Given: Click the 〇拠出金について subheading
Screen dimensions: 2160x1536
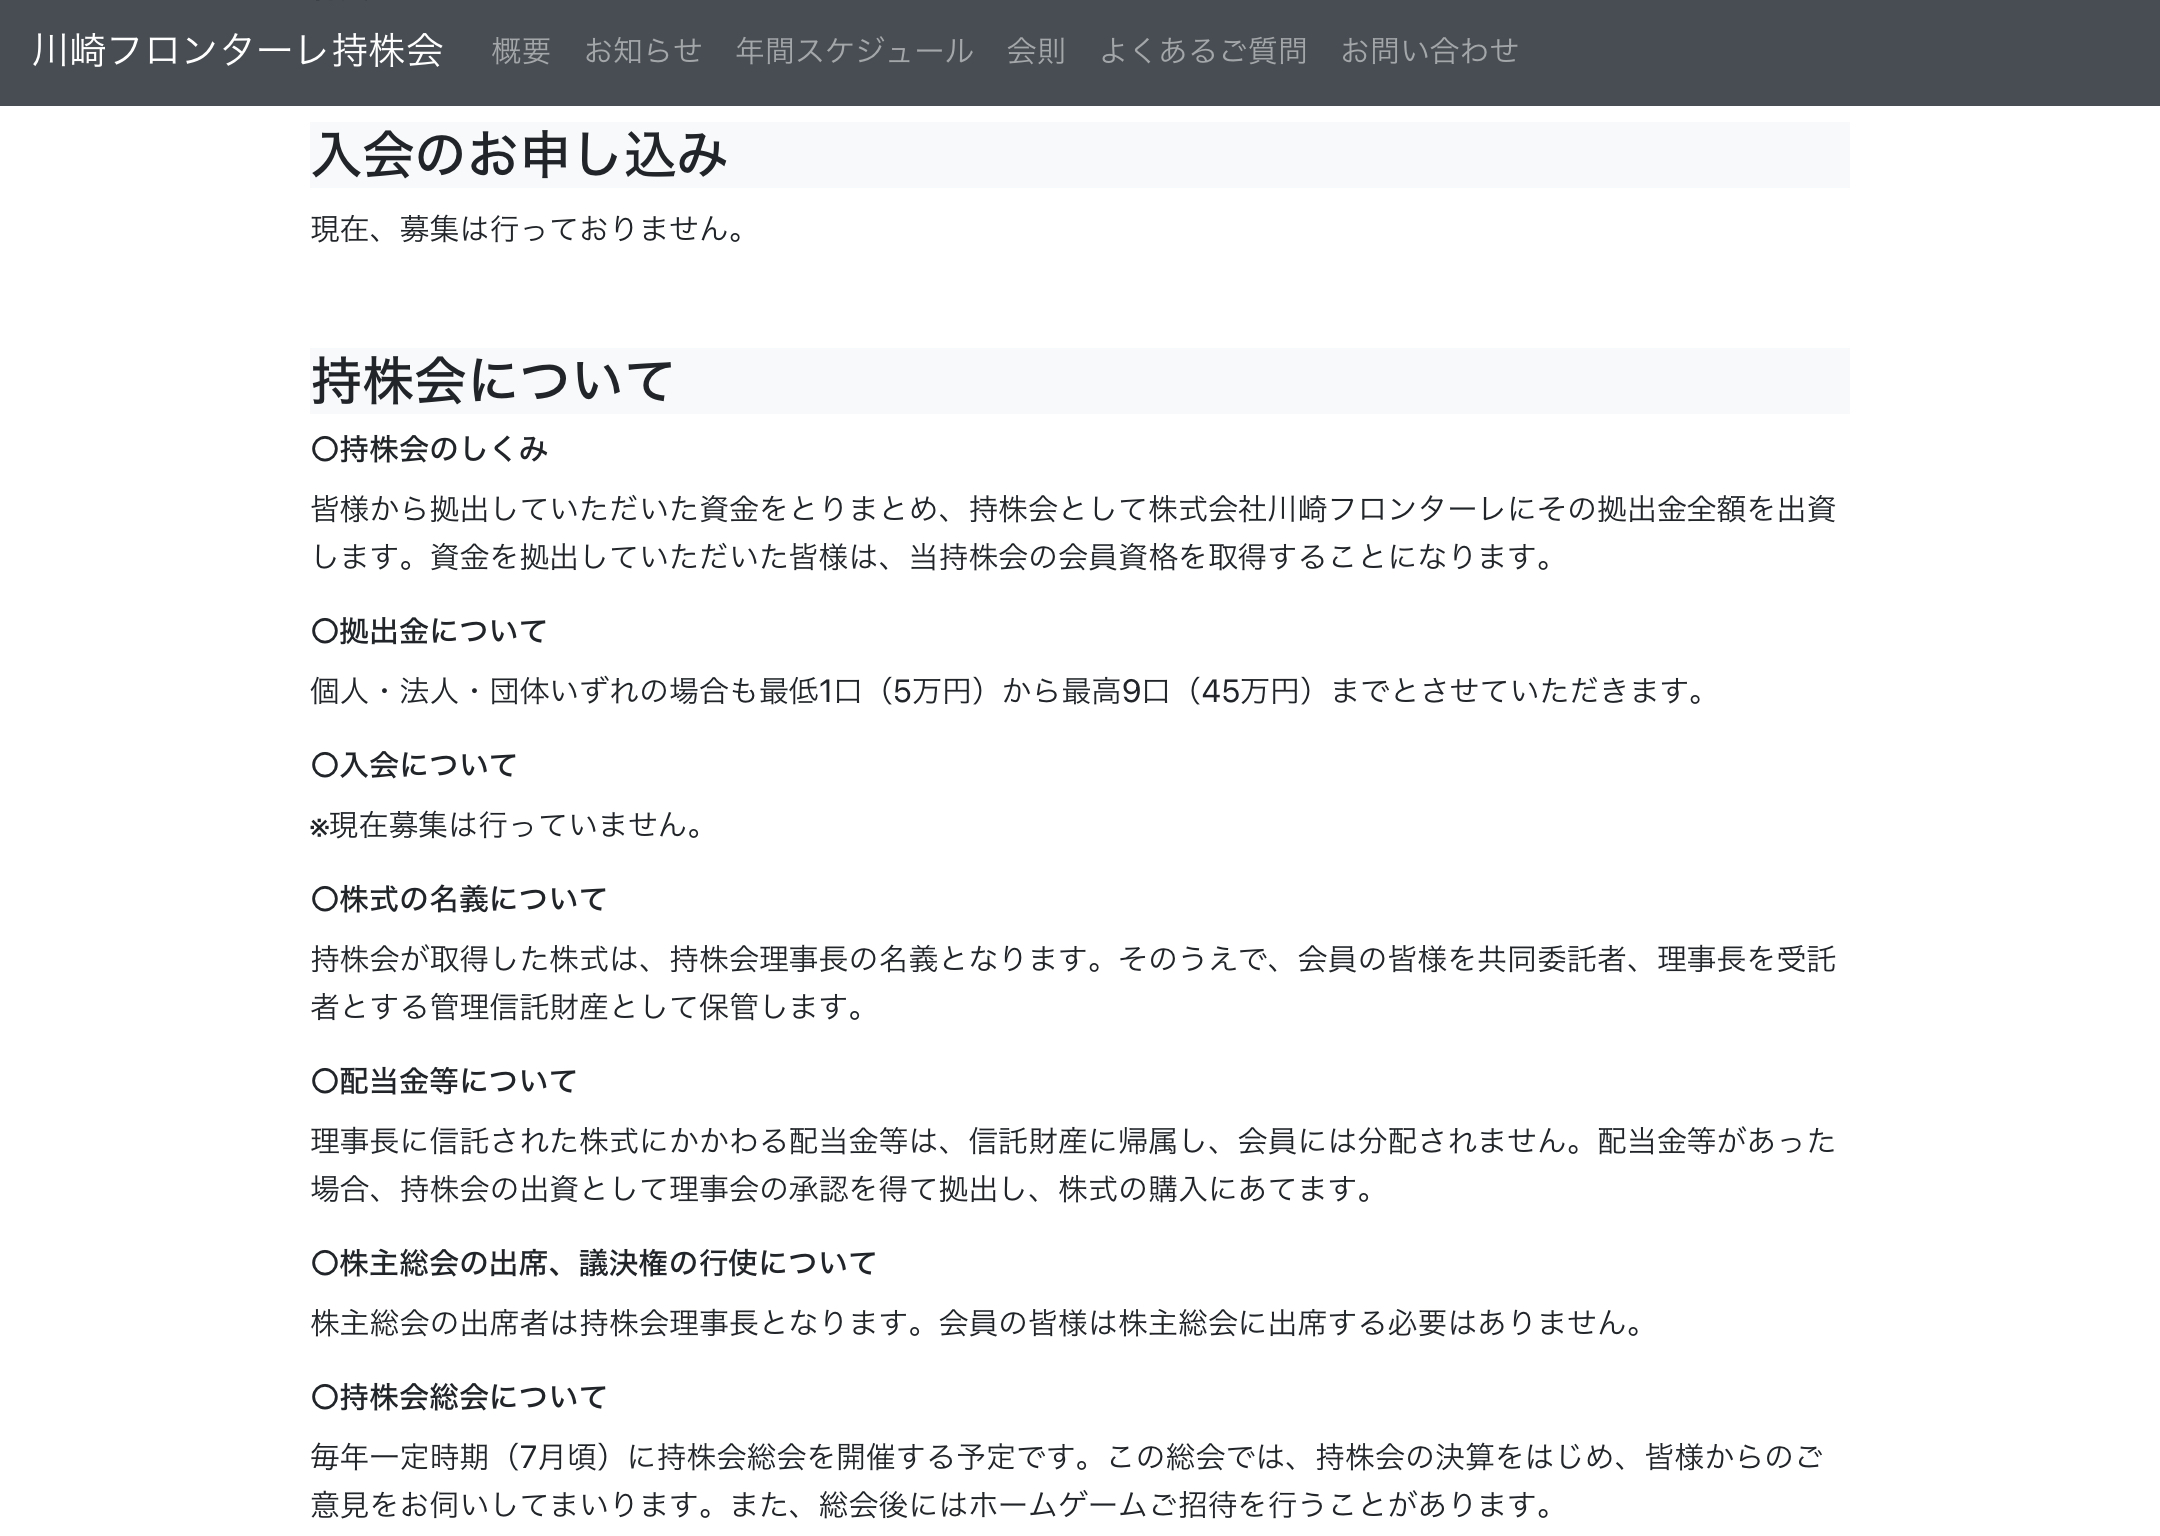Looking at the screenshot, I should [429, 631].
